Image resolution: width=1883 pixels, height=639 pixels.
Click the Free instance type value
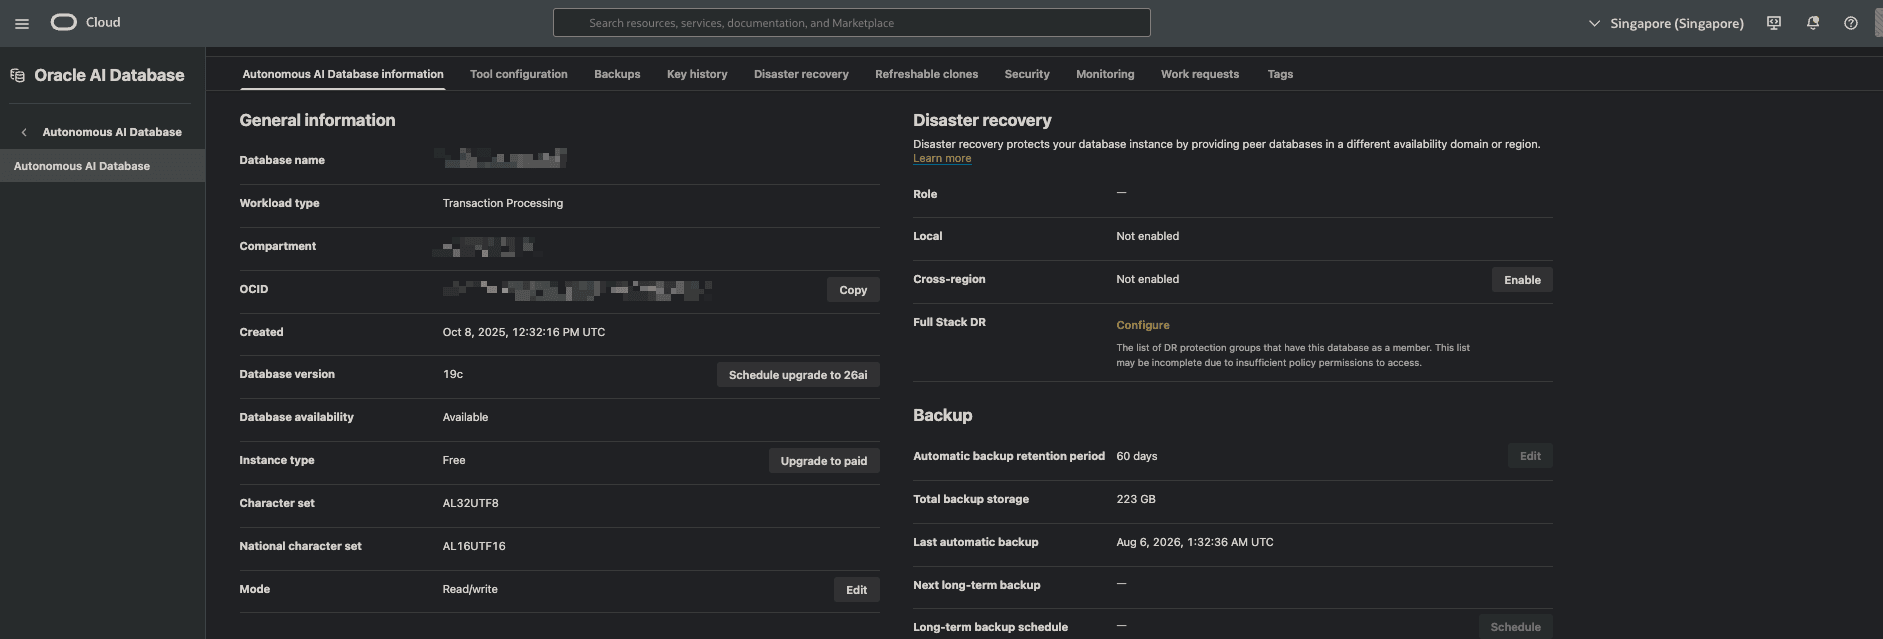(454, 460)
